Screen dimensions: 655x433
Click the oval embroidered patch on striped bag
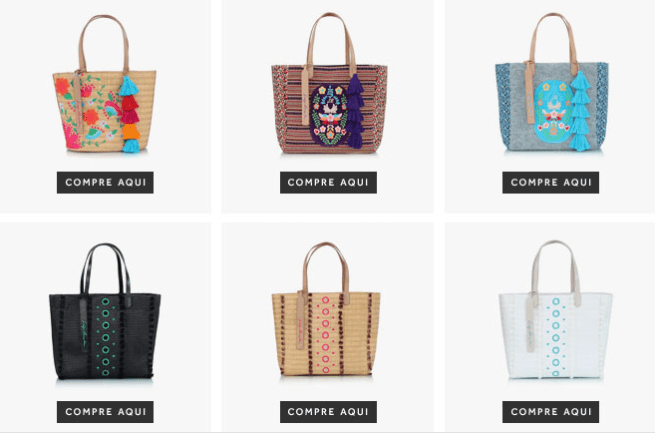point(330,115)
